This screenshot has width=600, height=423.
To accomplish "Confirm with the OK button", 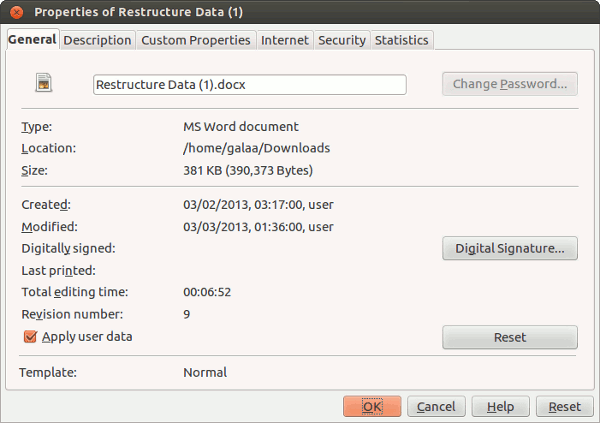I will pos(372,407).
